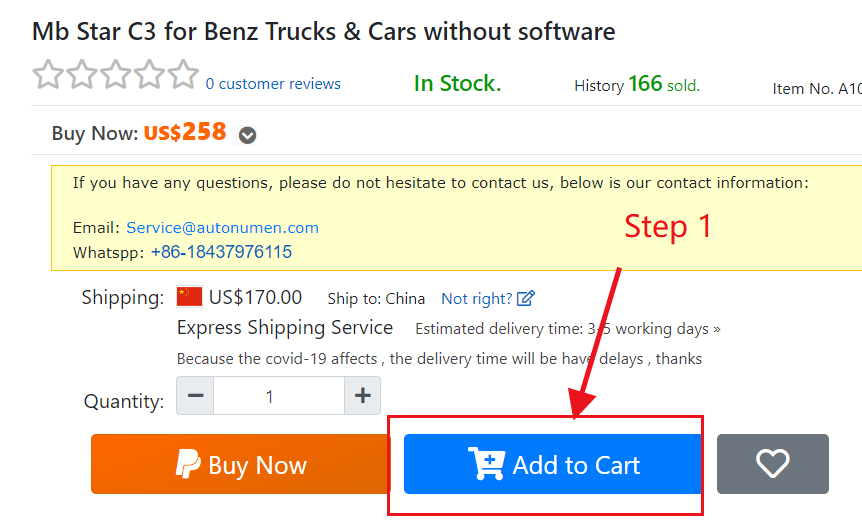Screen dimensions: 862x522
Task: Click the China flag icon
Action: click(190, 297)
